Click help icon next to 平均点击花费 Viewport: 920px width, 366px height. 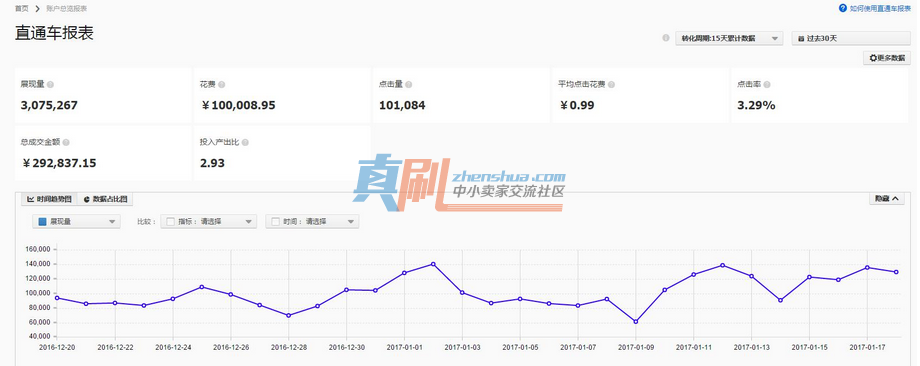(x=611, y=84)
